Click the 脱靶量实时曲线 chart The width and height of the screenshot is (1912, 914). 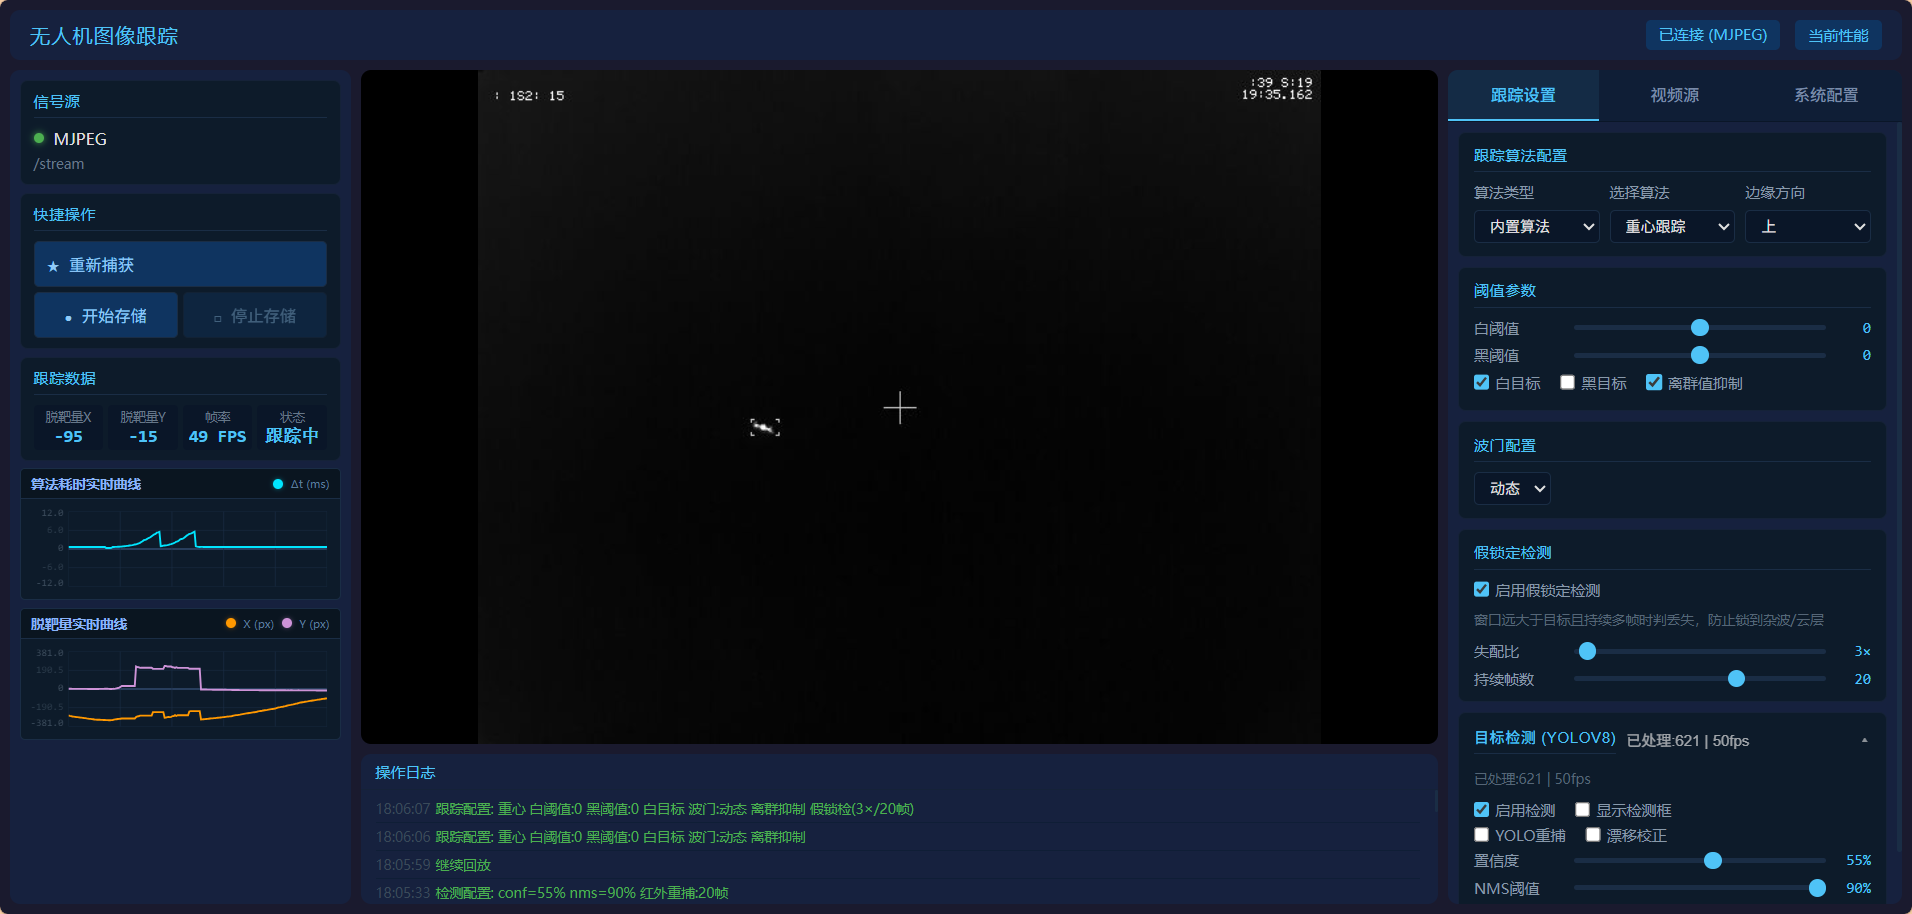[x=181, y=688]
